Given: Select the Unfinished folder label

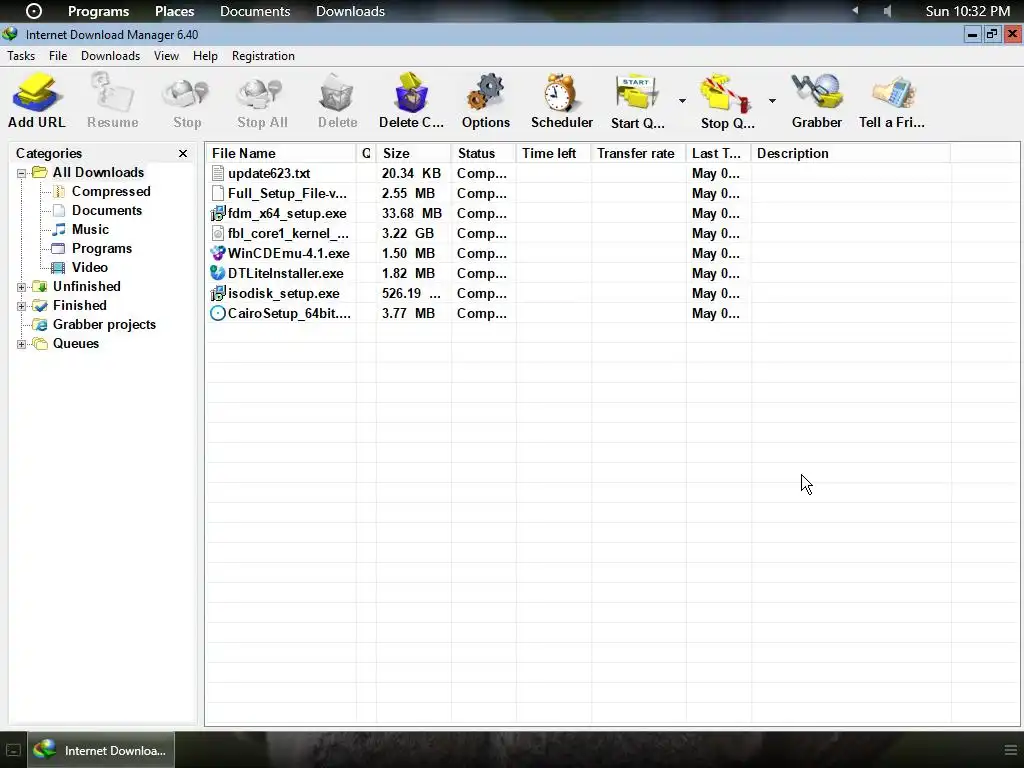Looking at the screenshot, I should [87, 286].
